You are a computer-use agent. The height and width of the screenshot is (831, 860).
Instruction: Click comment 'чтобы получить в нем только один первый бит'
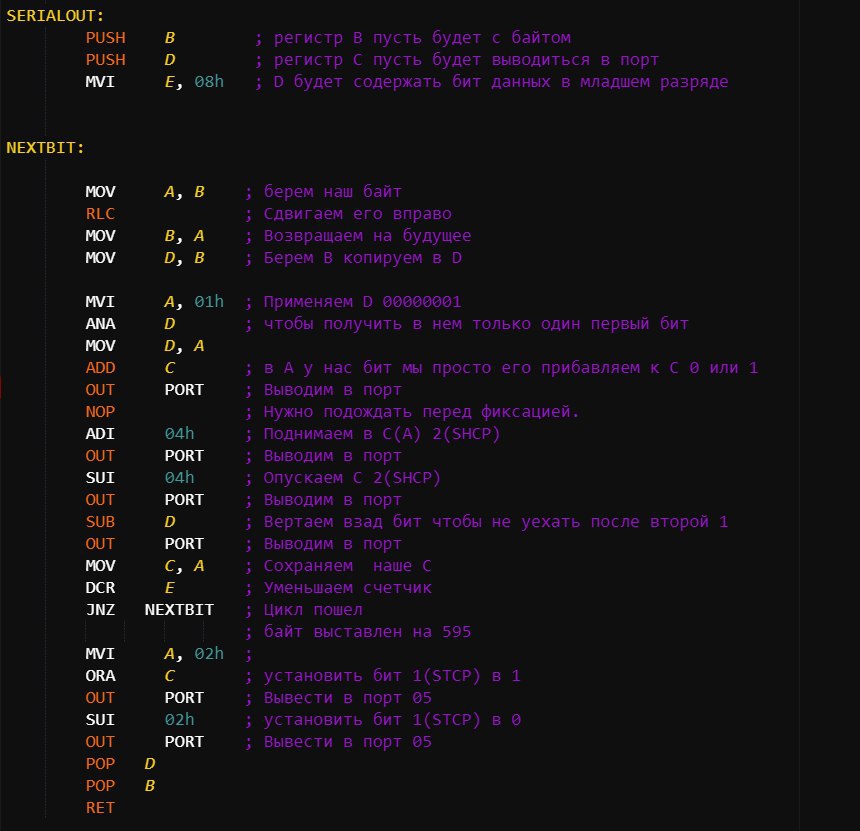(x=476, y=323)
